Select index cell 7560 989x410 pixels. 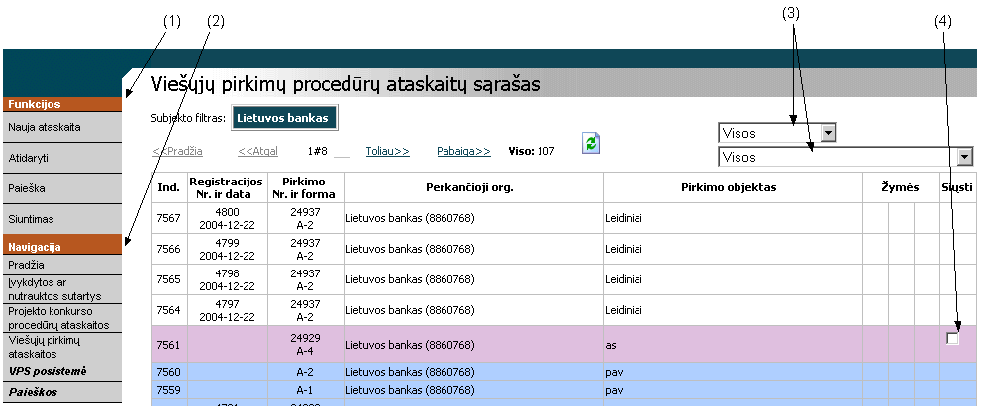click(167, 372)
